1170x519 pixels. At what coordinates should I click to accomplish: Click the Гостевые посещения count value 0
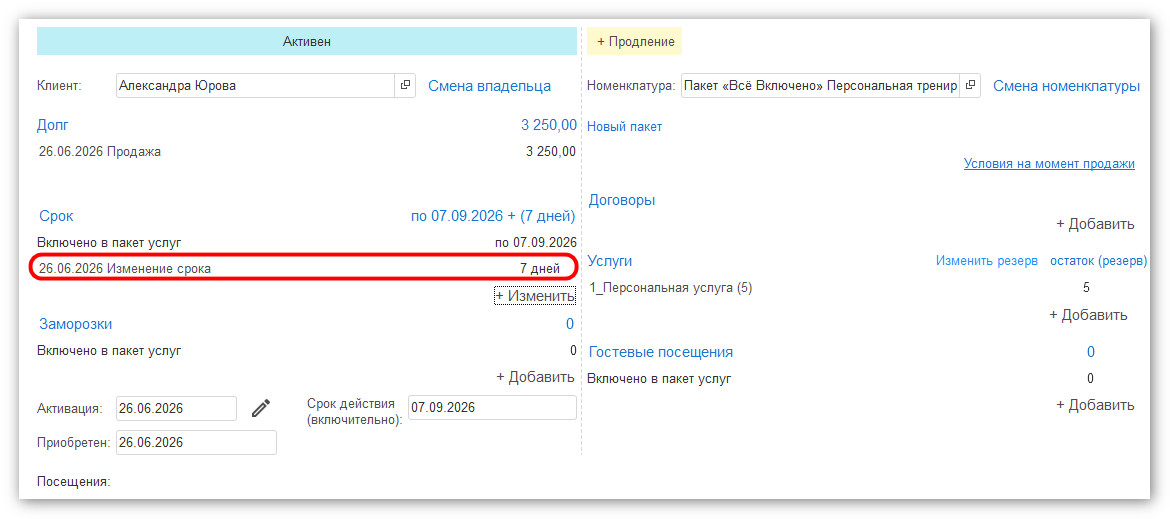[x=1090, y=351]
